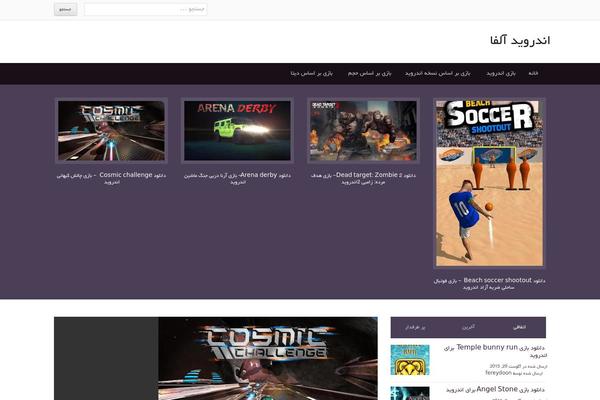Click Dead target: Zombie 2 caption link

(x=363, y=178)
